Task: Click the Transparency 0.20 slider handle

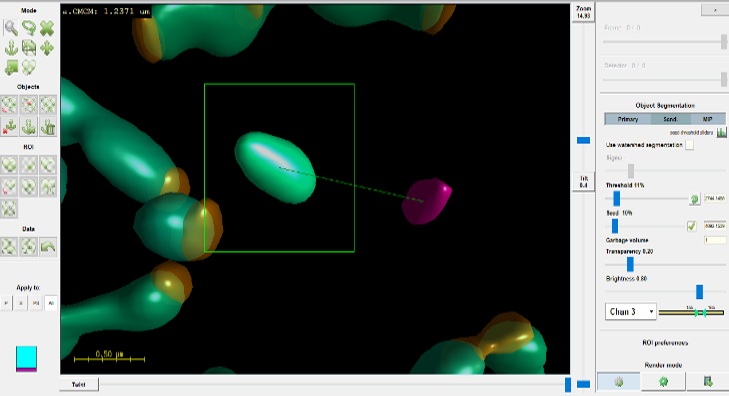Action: tap(630, 264)
